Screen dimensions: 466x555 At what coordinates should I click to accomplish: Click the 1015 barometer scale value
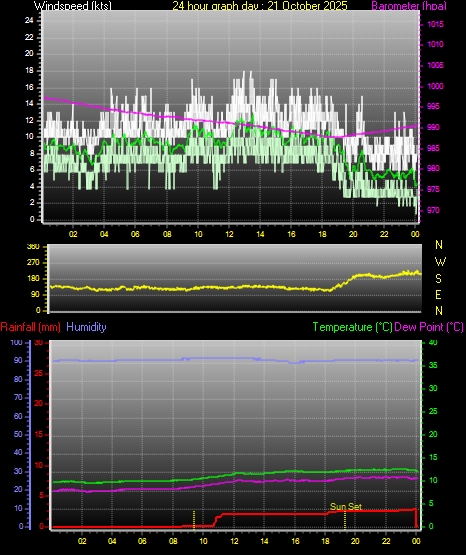pyautogui.click(x=435, y=24)
